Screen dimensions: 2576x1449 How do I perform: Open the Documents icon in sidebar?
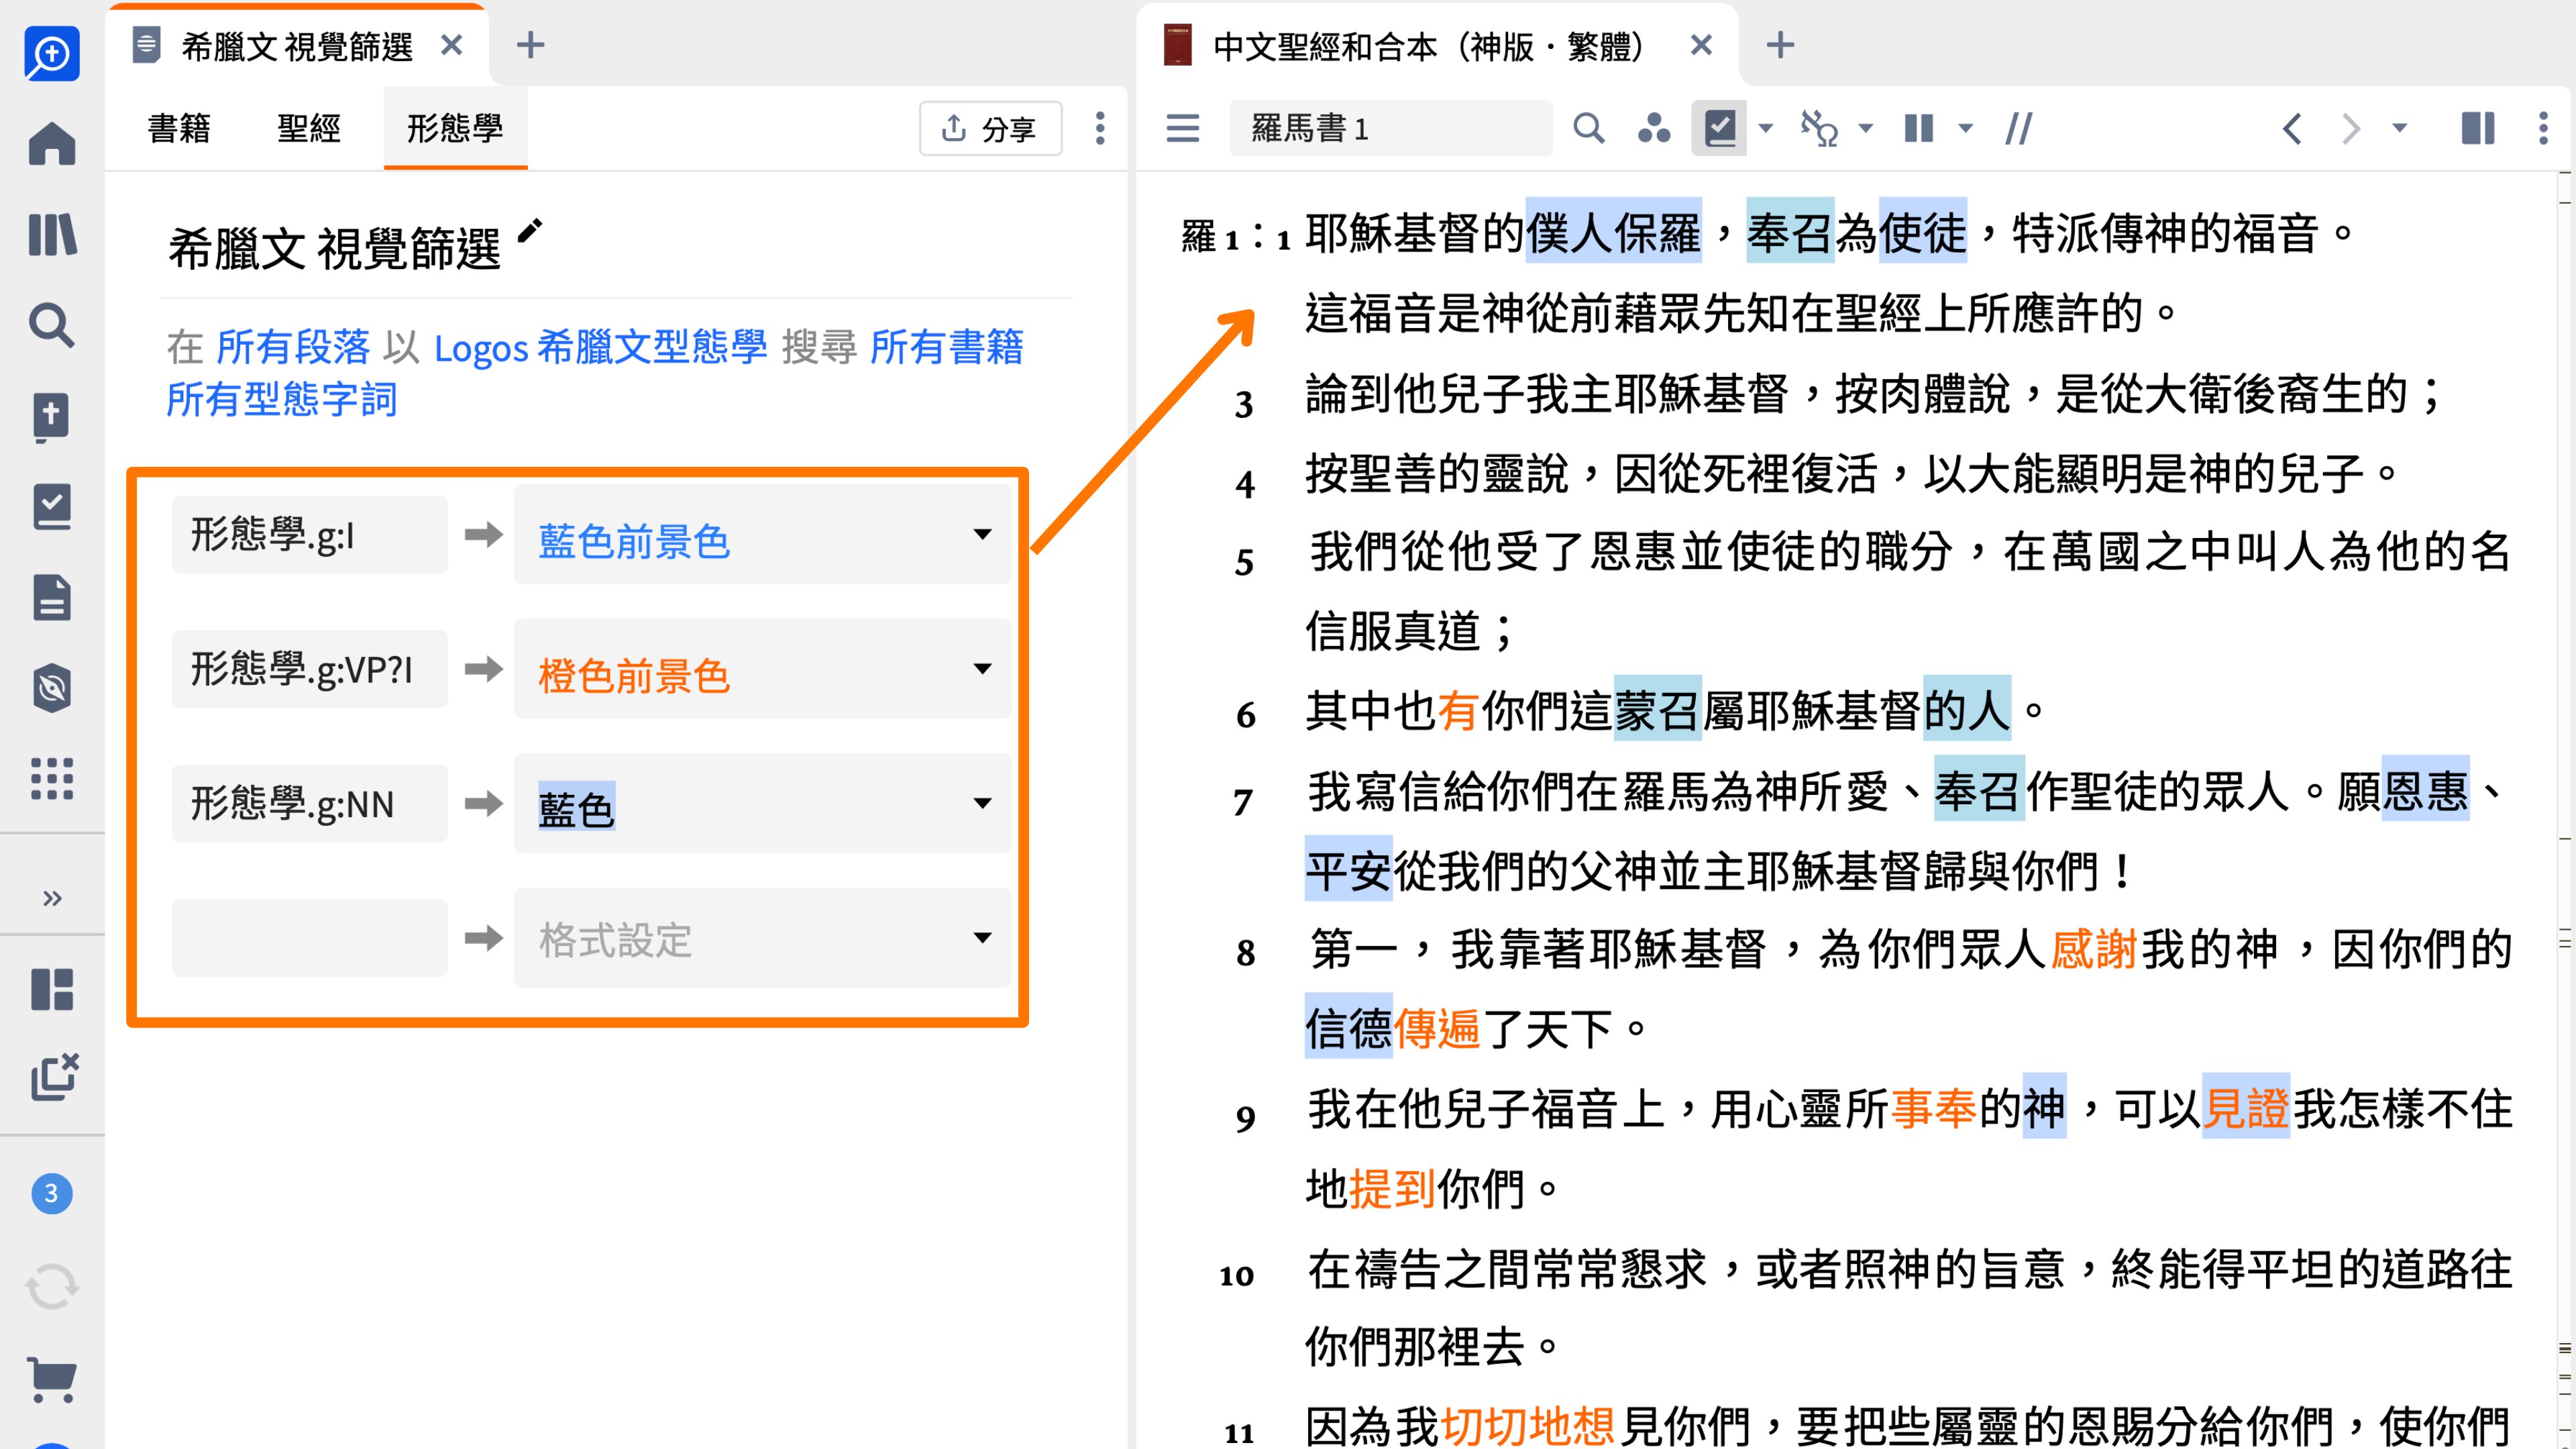(x=52, y=598)
